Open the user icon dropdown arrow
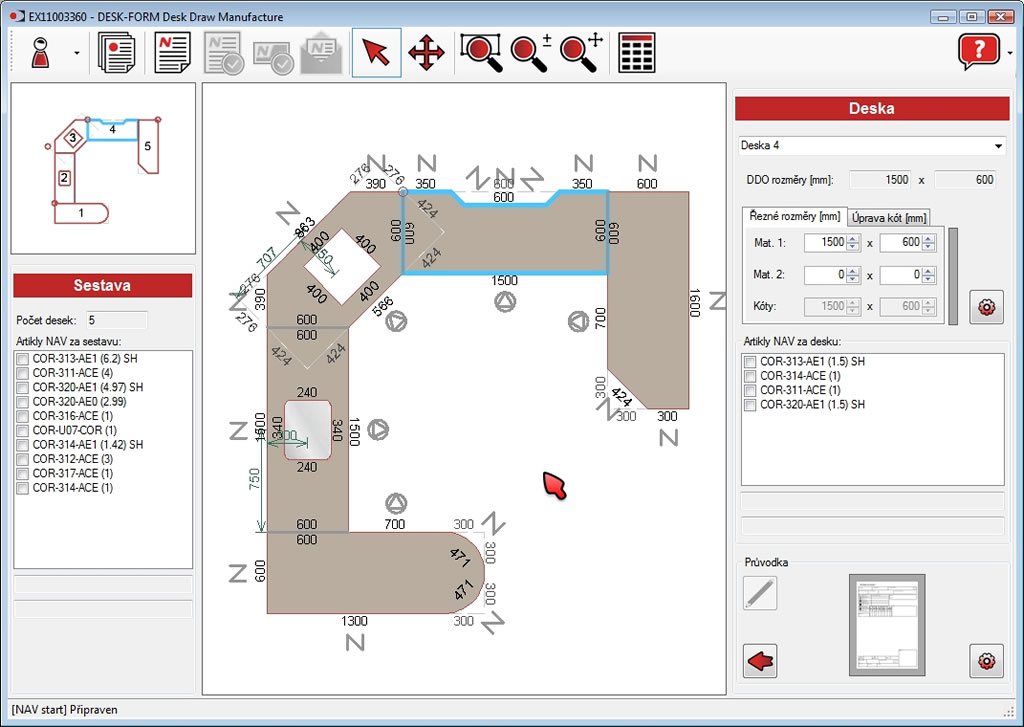1024x727 pixels. tap(77, 53)
